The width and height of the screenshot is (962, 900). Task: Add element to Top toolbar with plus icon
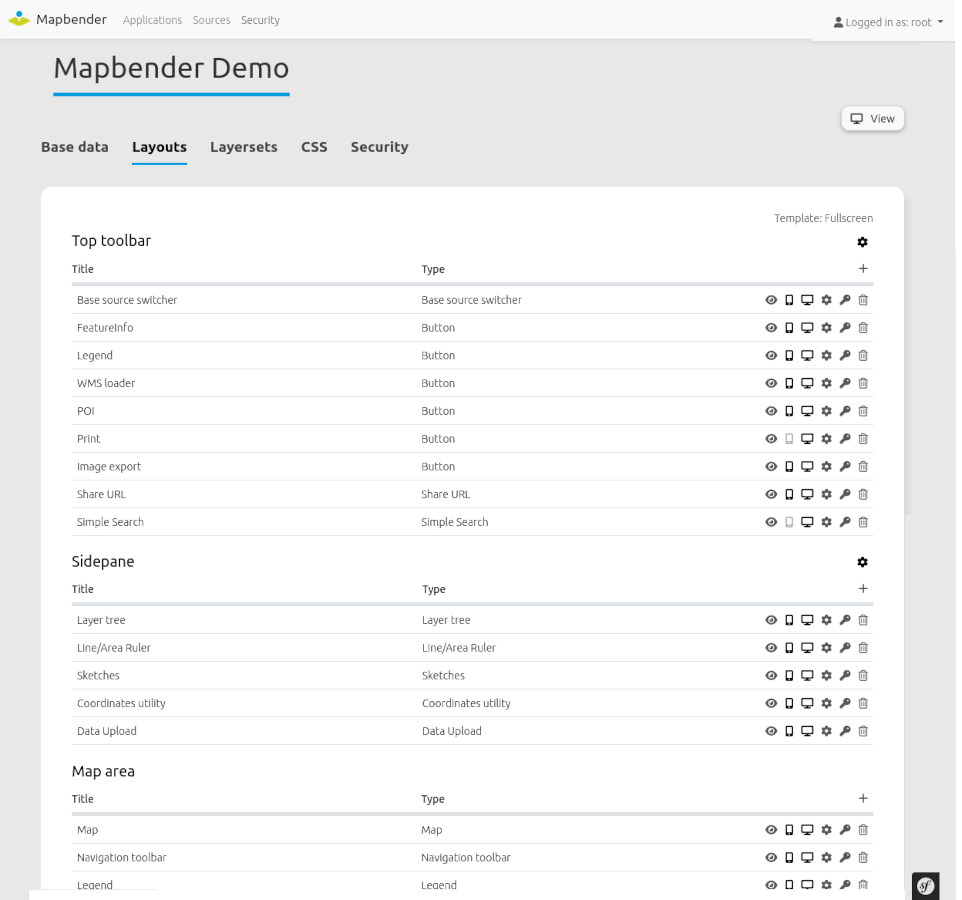click(x=863, y=269)
